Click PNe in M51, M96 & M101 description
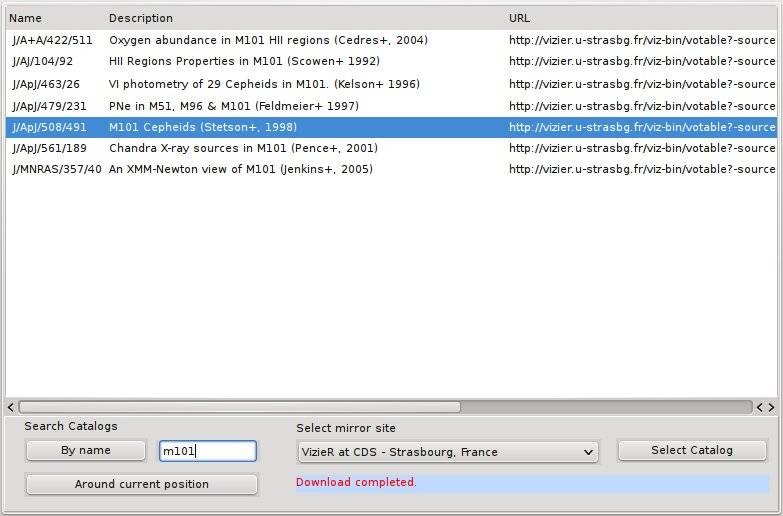 click(x=234, y=106)
